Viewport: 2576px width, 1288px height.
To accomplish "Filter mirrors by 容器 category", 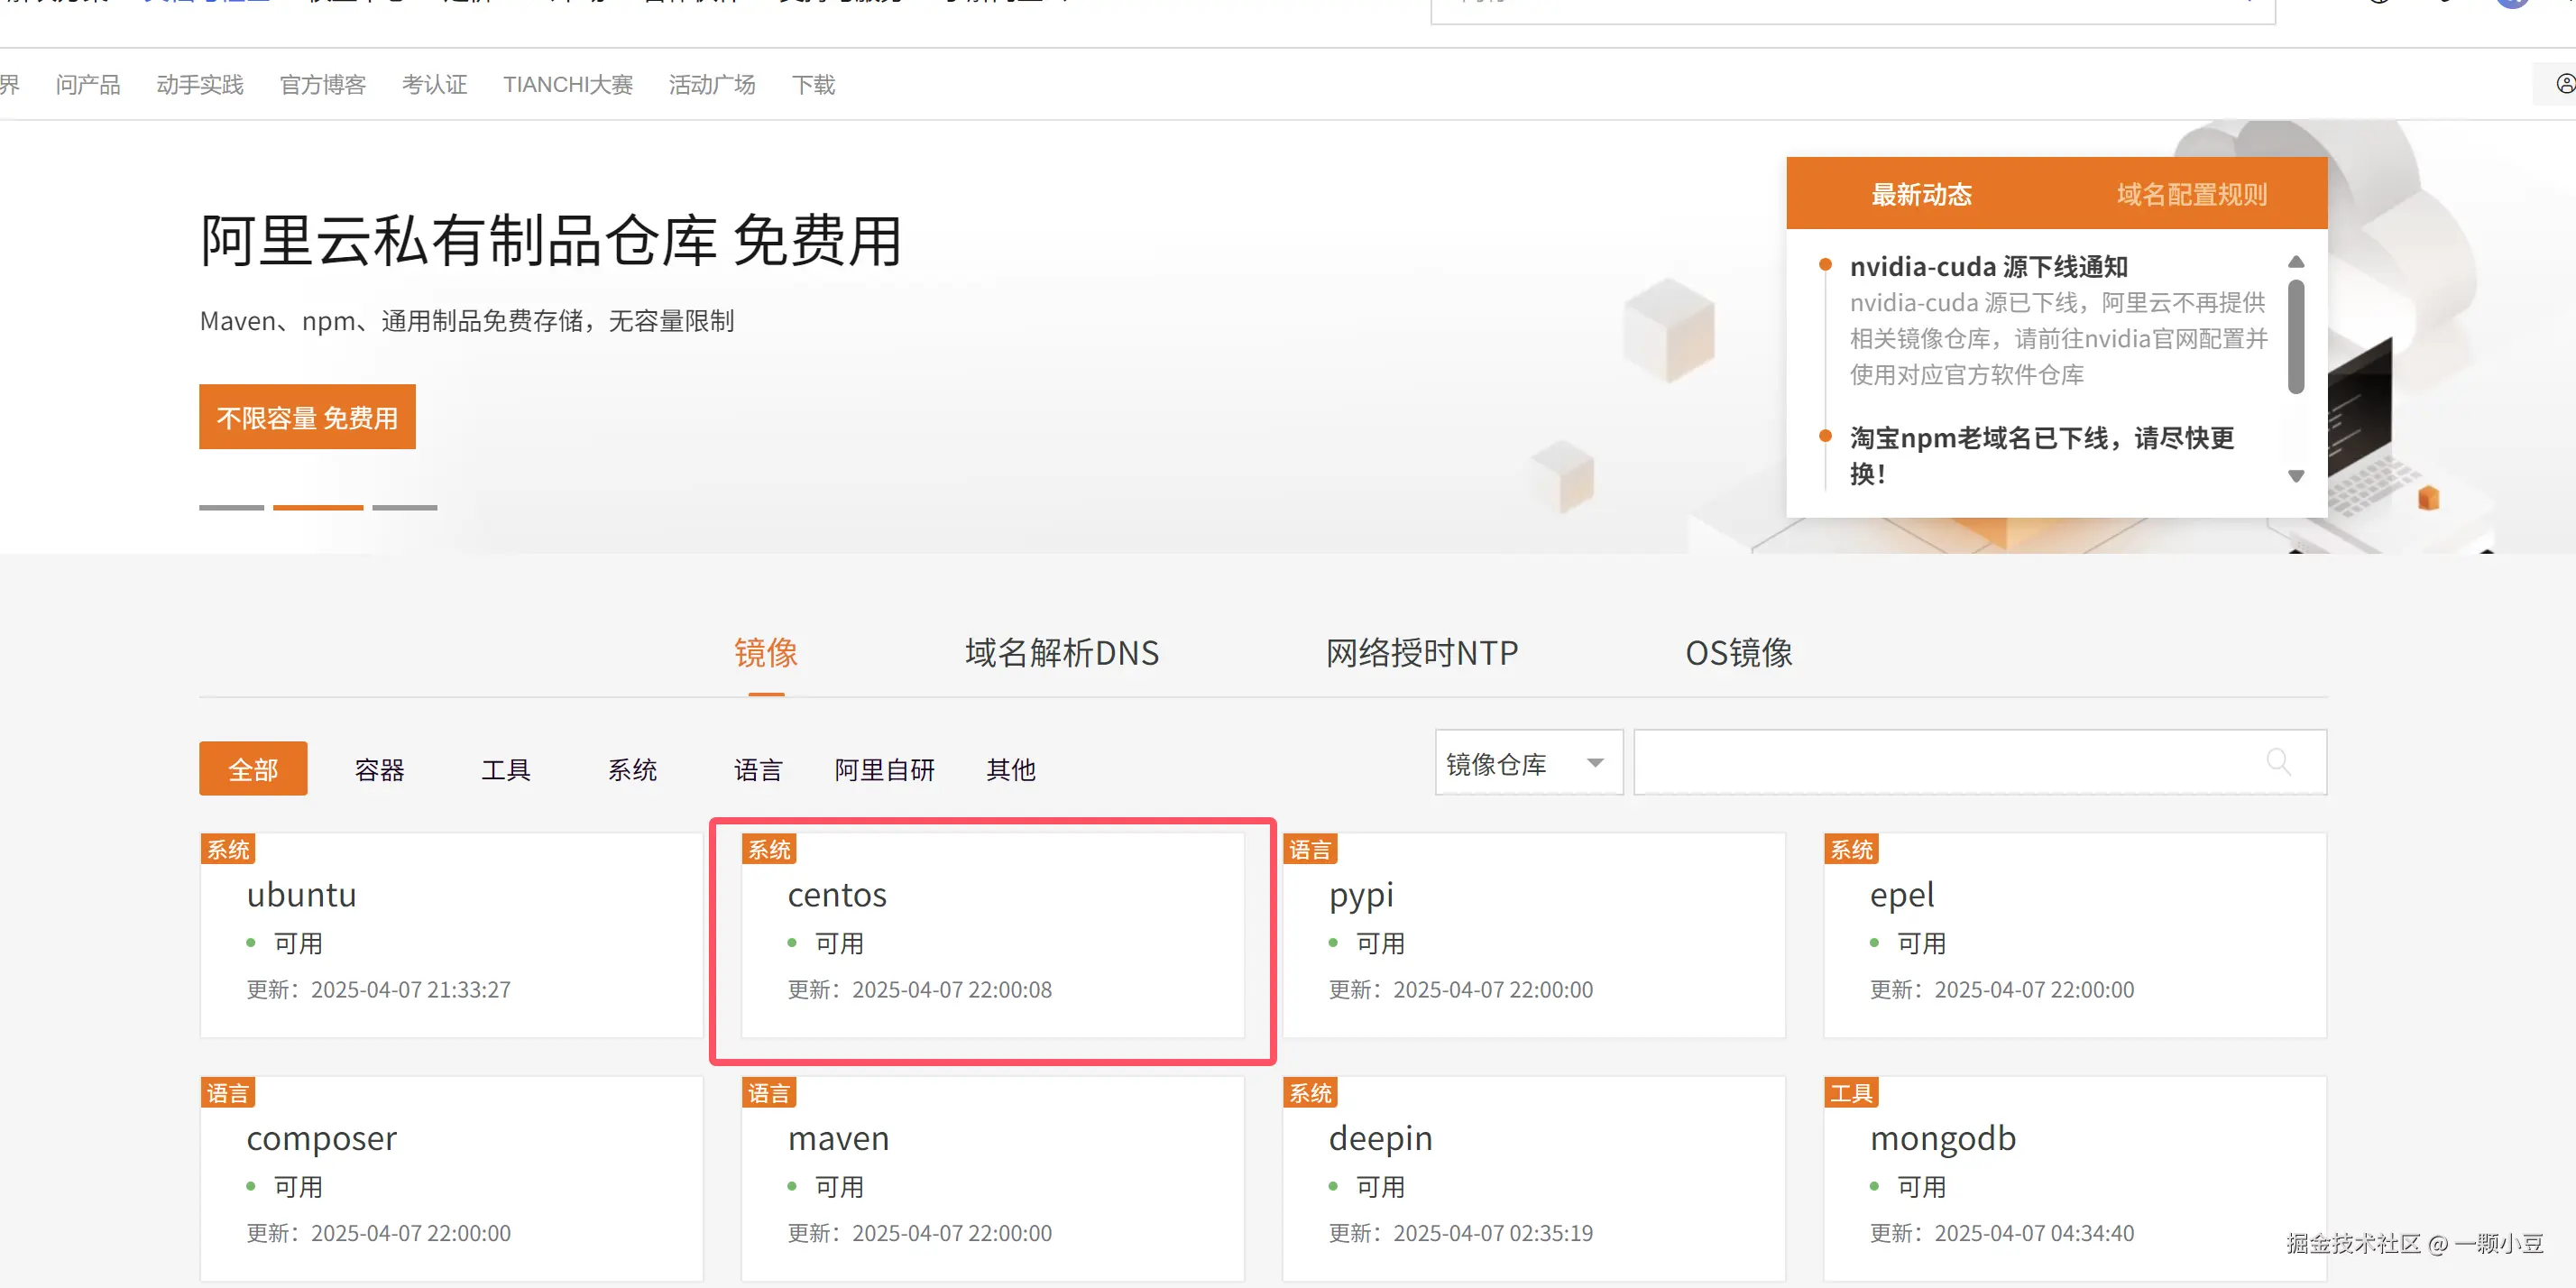I will (x=379, y=769).
